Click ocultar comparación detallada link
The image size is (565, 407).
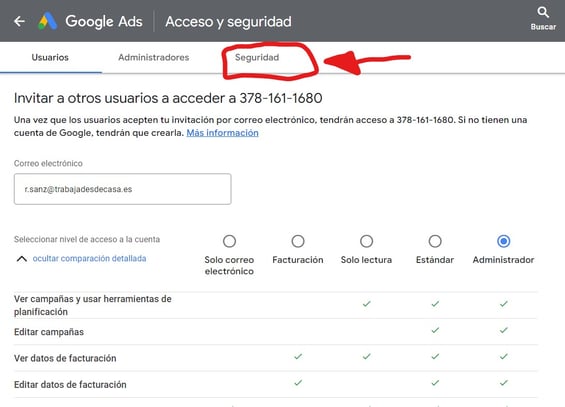coord(89,258)
